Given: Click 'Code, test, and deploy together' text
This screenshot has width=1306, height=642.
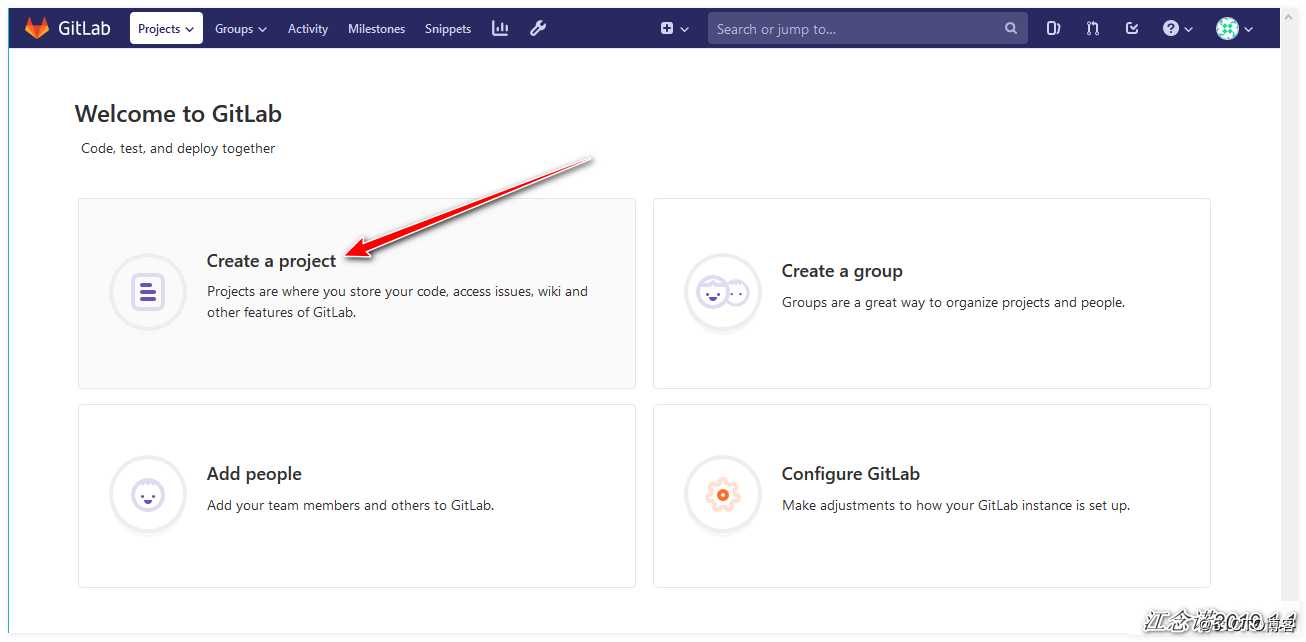Looking at the screenshot, I should click(x=178, y=148).
